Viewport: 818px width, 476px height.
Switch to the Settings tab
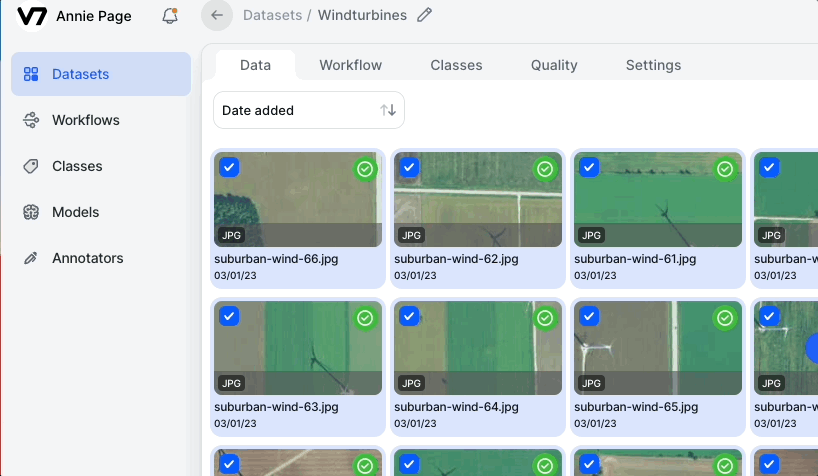(x=654, y=65)
